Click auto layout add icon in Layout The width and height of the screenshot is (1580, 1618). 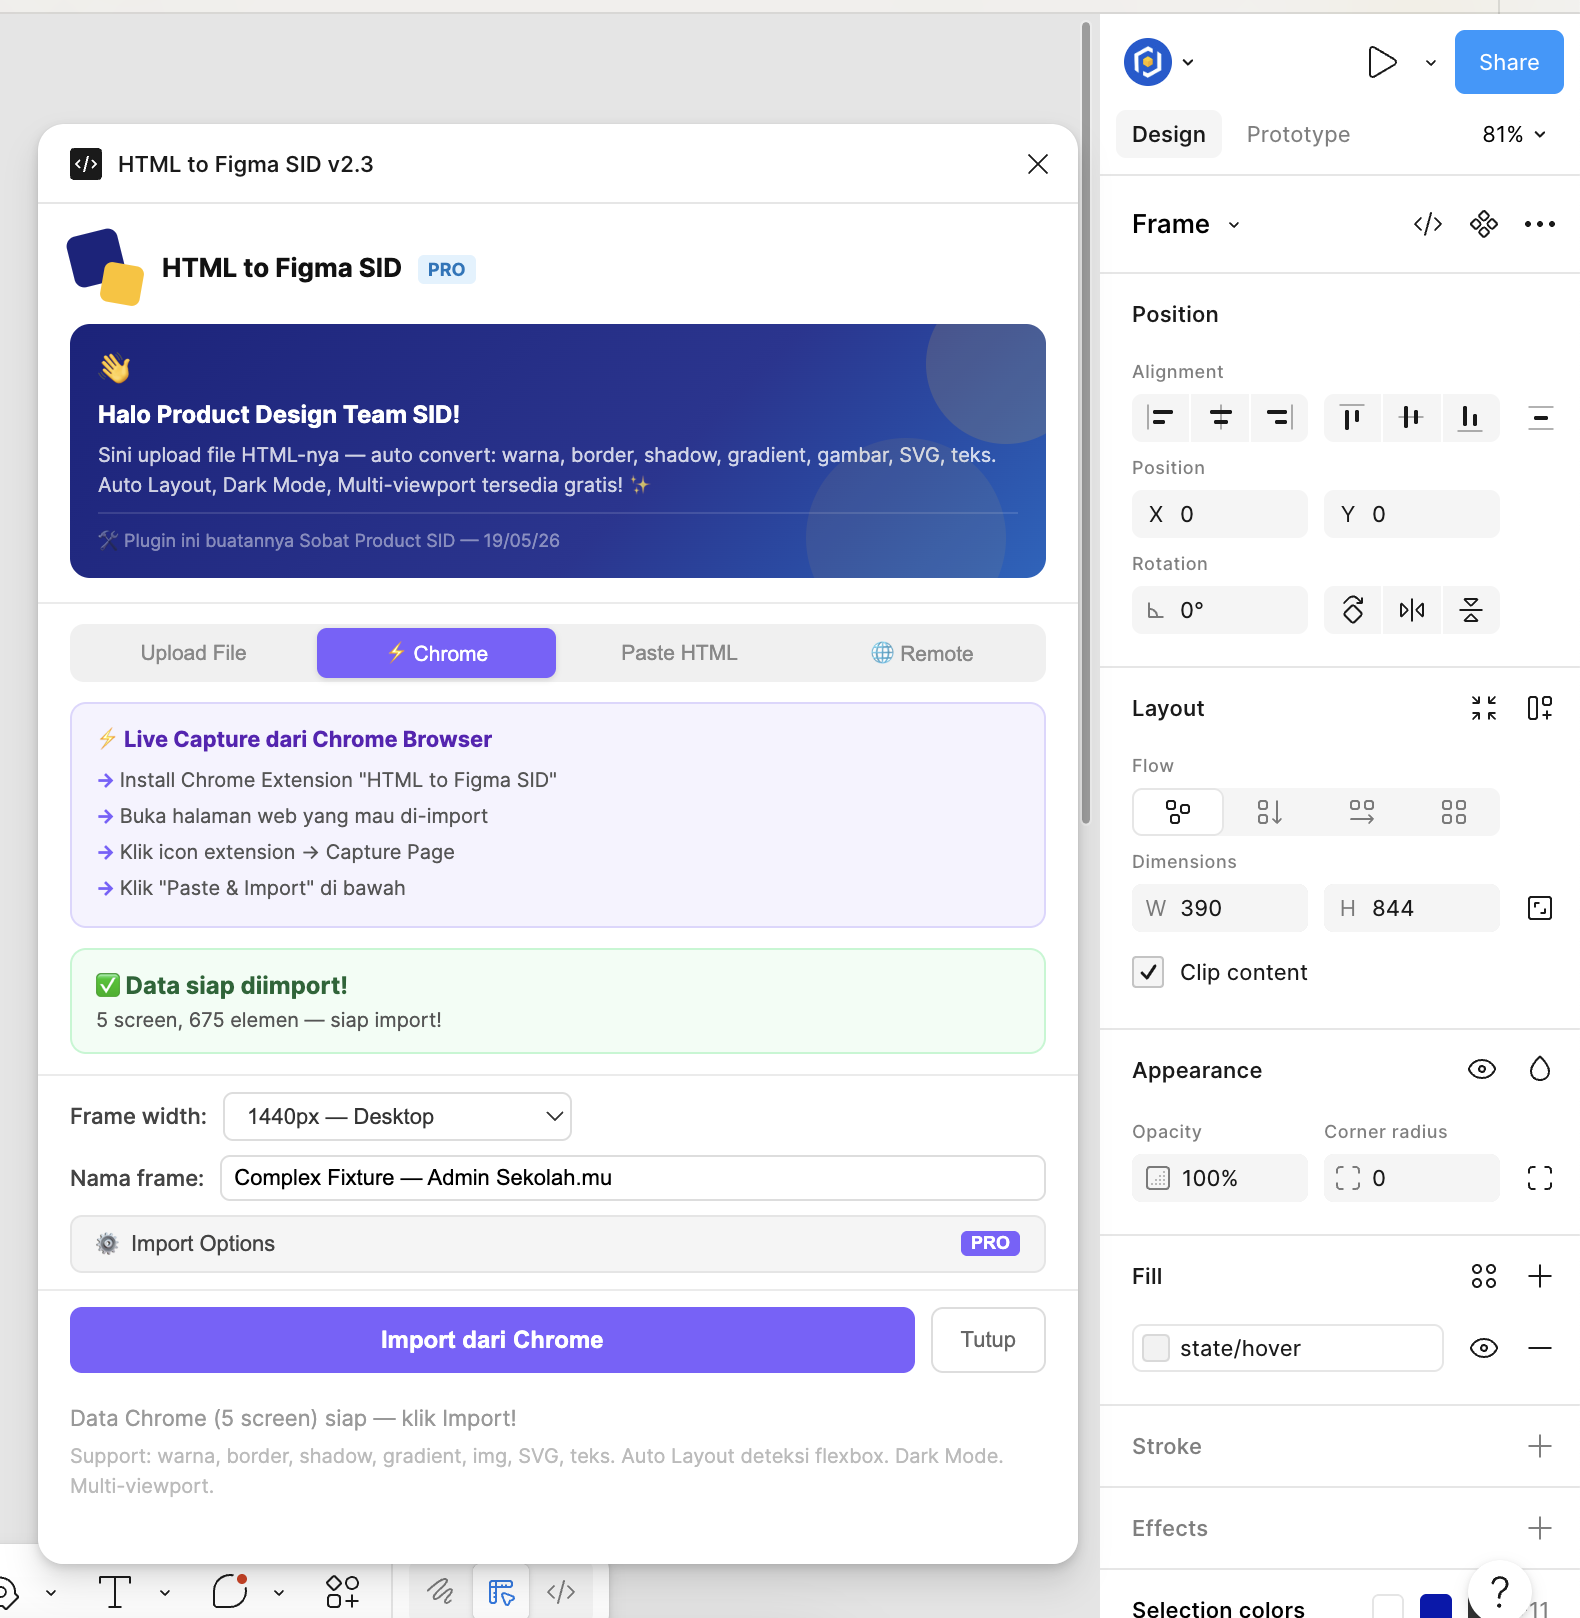click(x=1540, y=708)
